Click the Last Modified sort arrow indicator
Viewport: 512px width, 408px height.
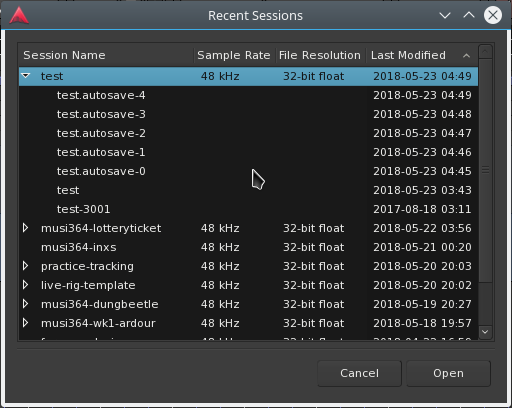[467, 56]
